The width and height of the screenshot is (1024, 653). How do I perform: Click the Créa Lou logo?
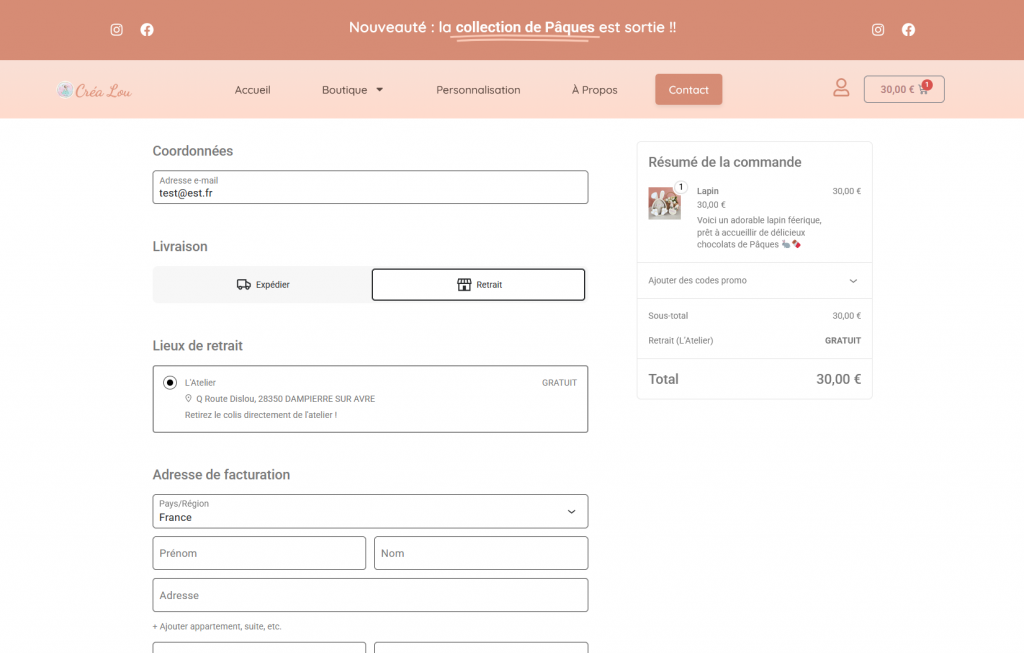click(x=94, y=91)
